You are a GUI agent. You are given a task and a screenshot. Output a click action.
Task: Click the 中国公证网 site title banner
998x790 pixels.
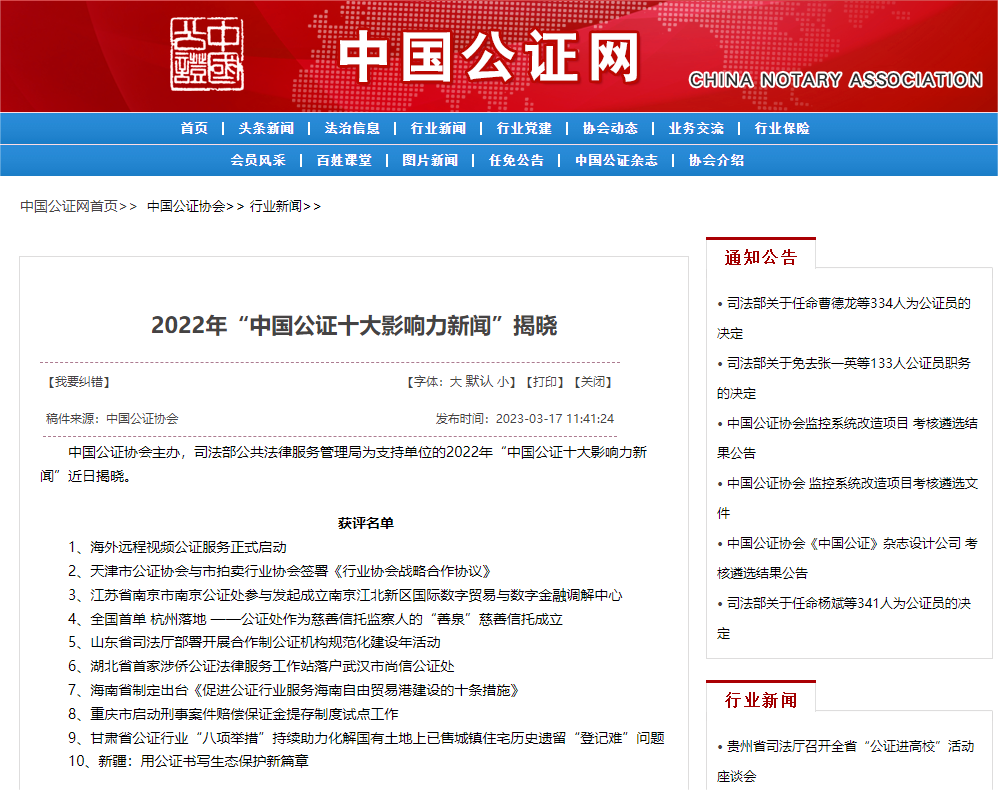coord(489,56)
